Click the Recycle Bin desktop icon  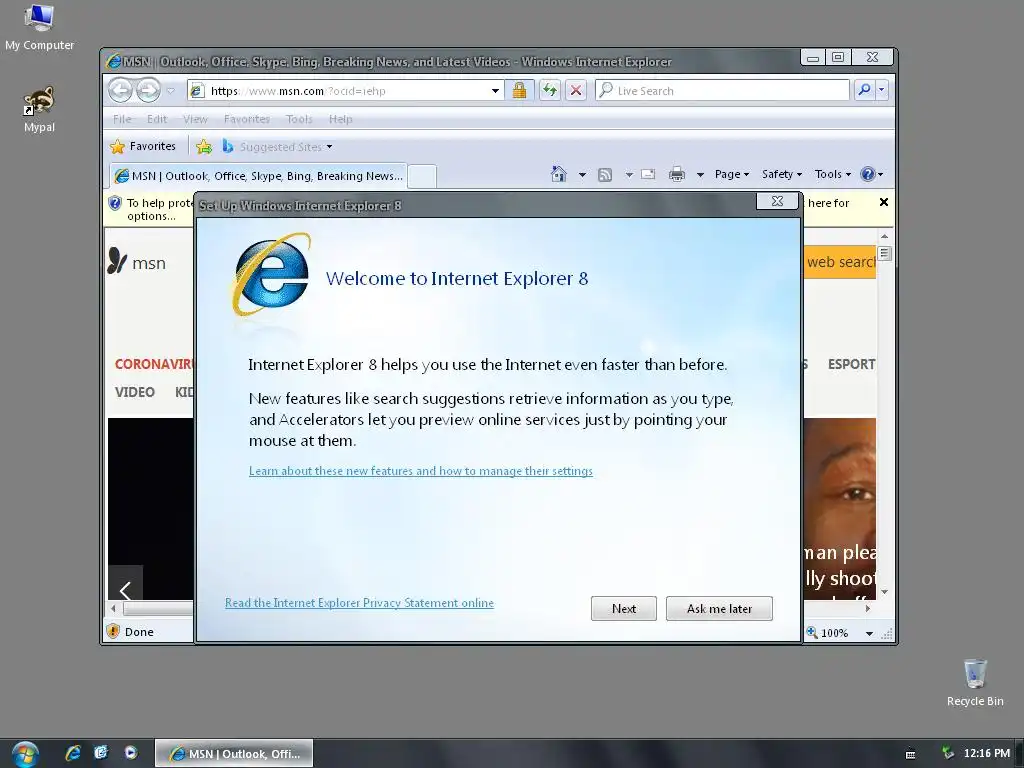(975, 682)
